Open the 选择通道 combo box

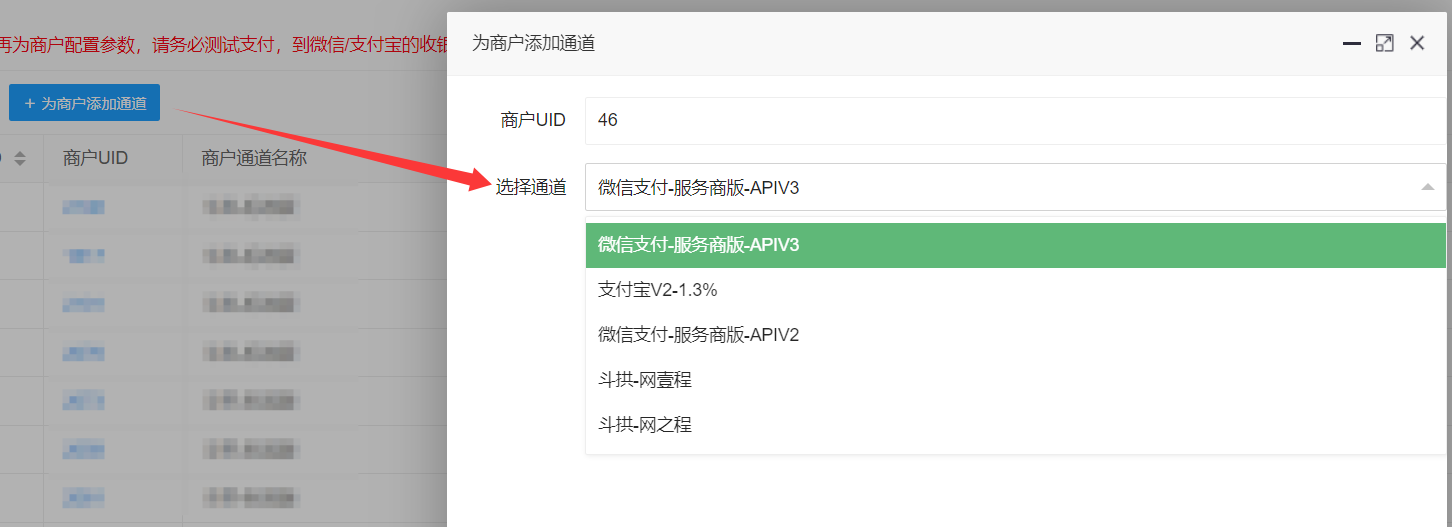click(x=1000, y=187)
